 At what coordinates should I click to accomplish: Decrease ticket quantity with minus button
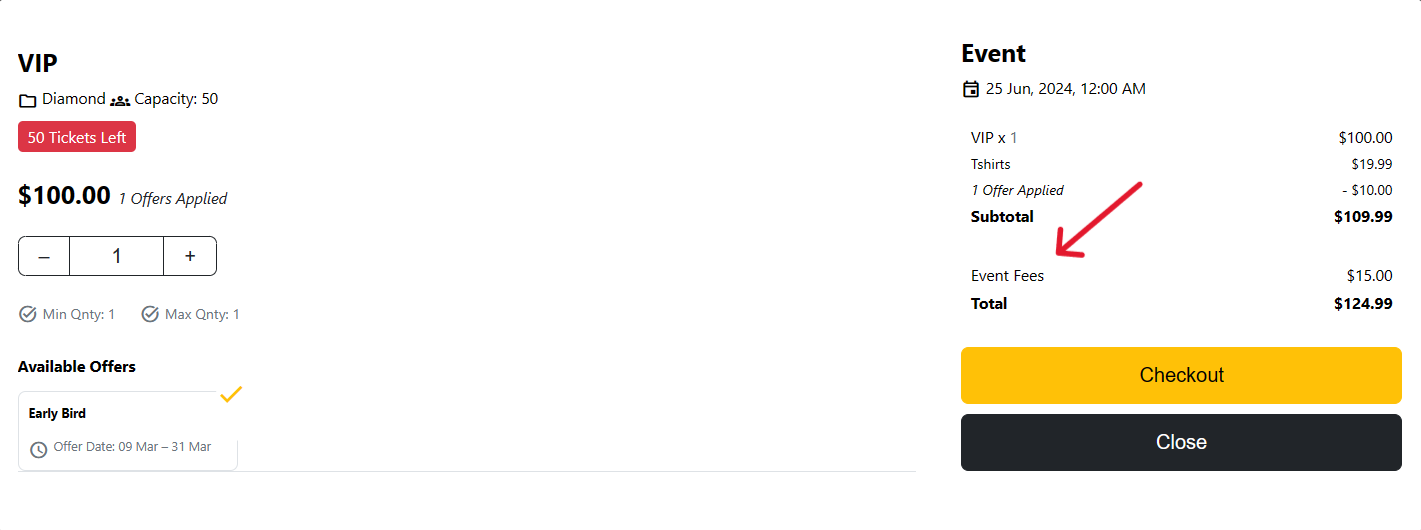[44, 256]
